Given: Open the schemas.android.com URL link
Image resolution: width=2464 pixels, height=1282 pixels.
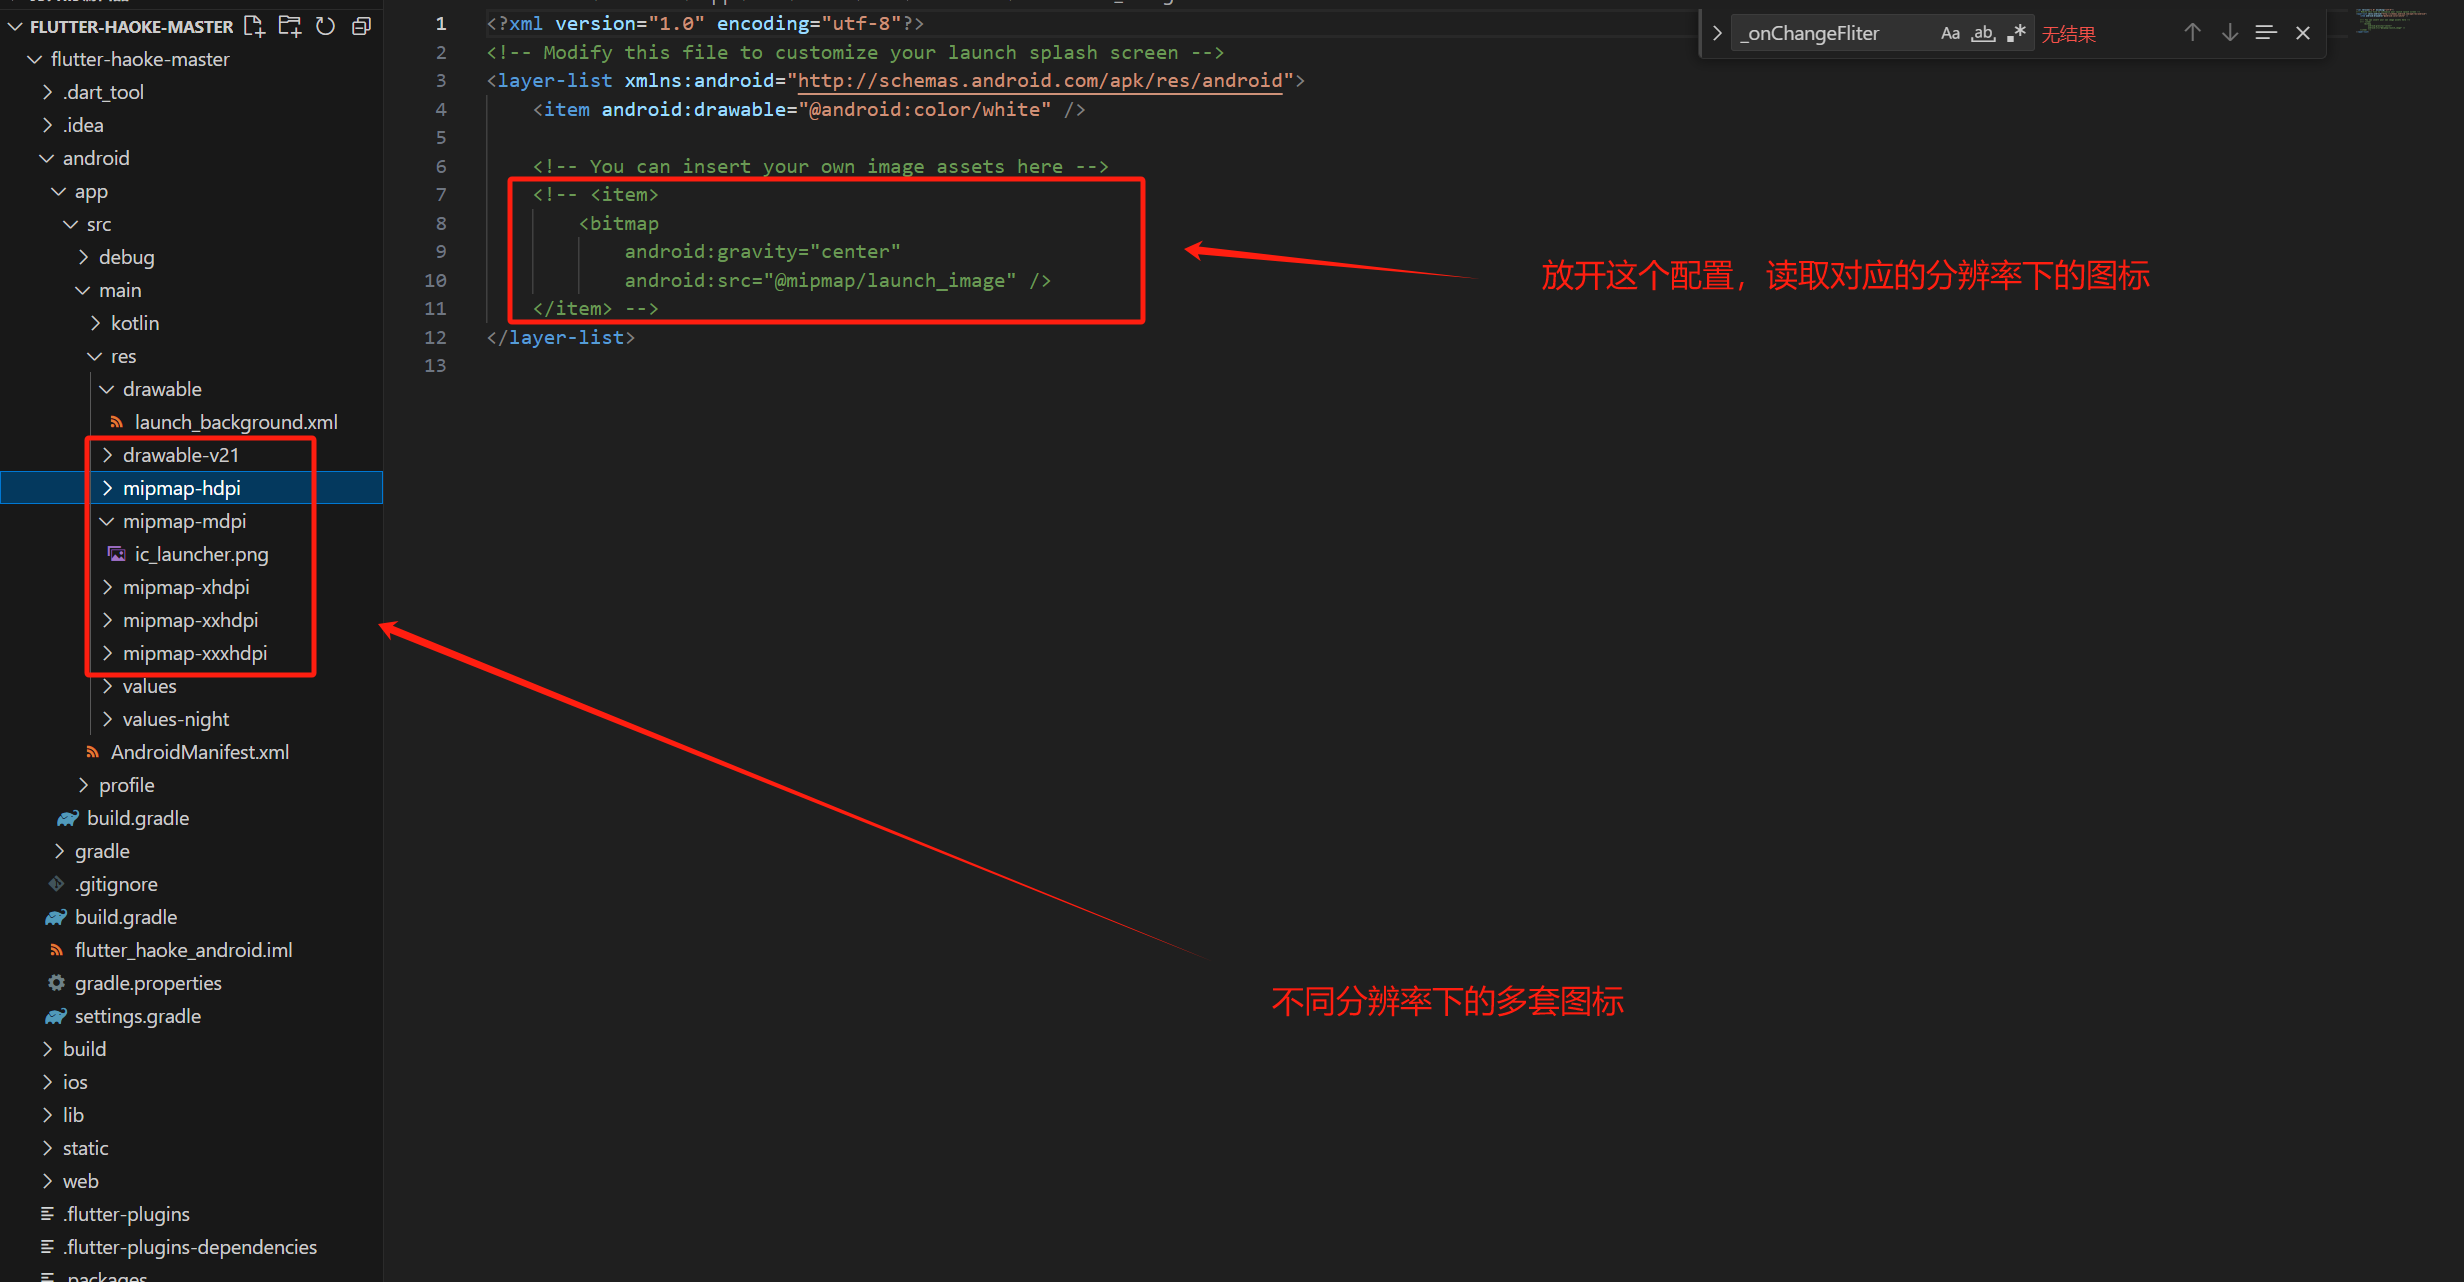Looking at the screenshot, I should tap(1040, 80).
